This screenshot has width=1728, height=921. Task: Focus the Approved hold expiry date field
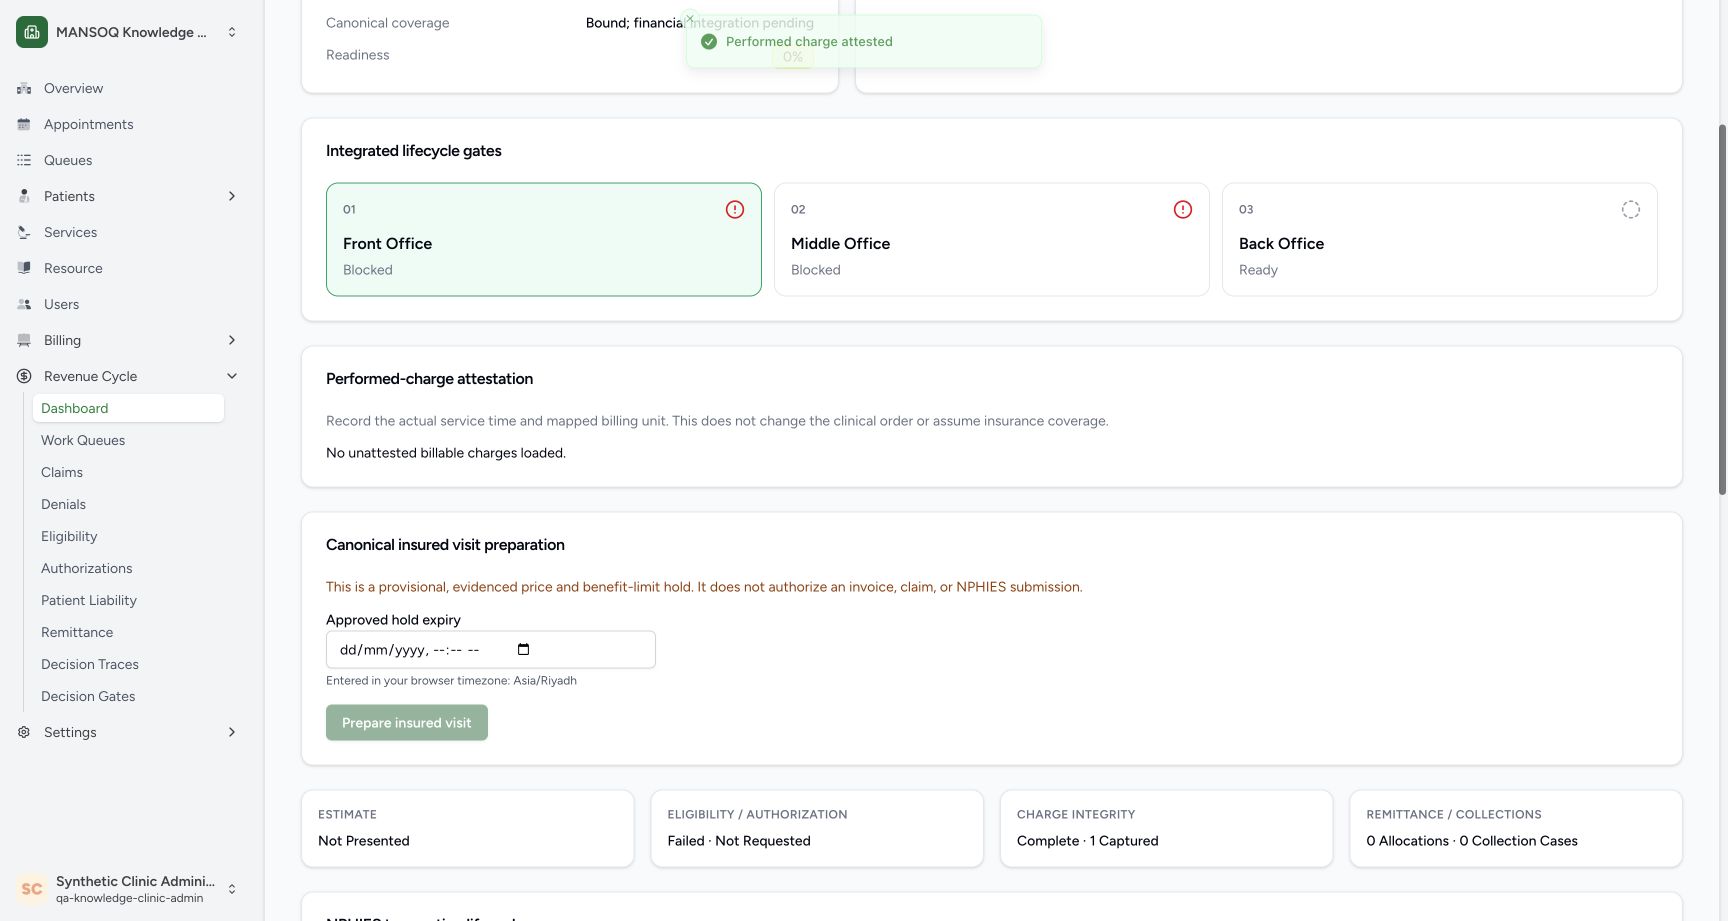click(x=491, y=649)
